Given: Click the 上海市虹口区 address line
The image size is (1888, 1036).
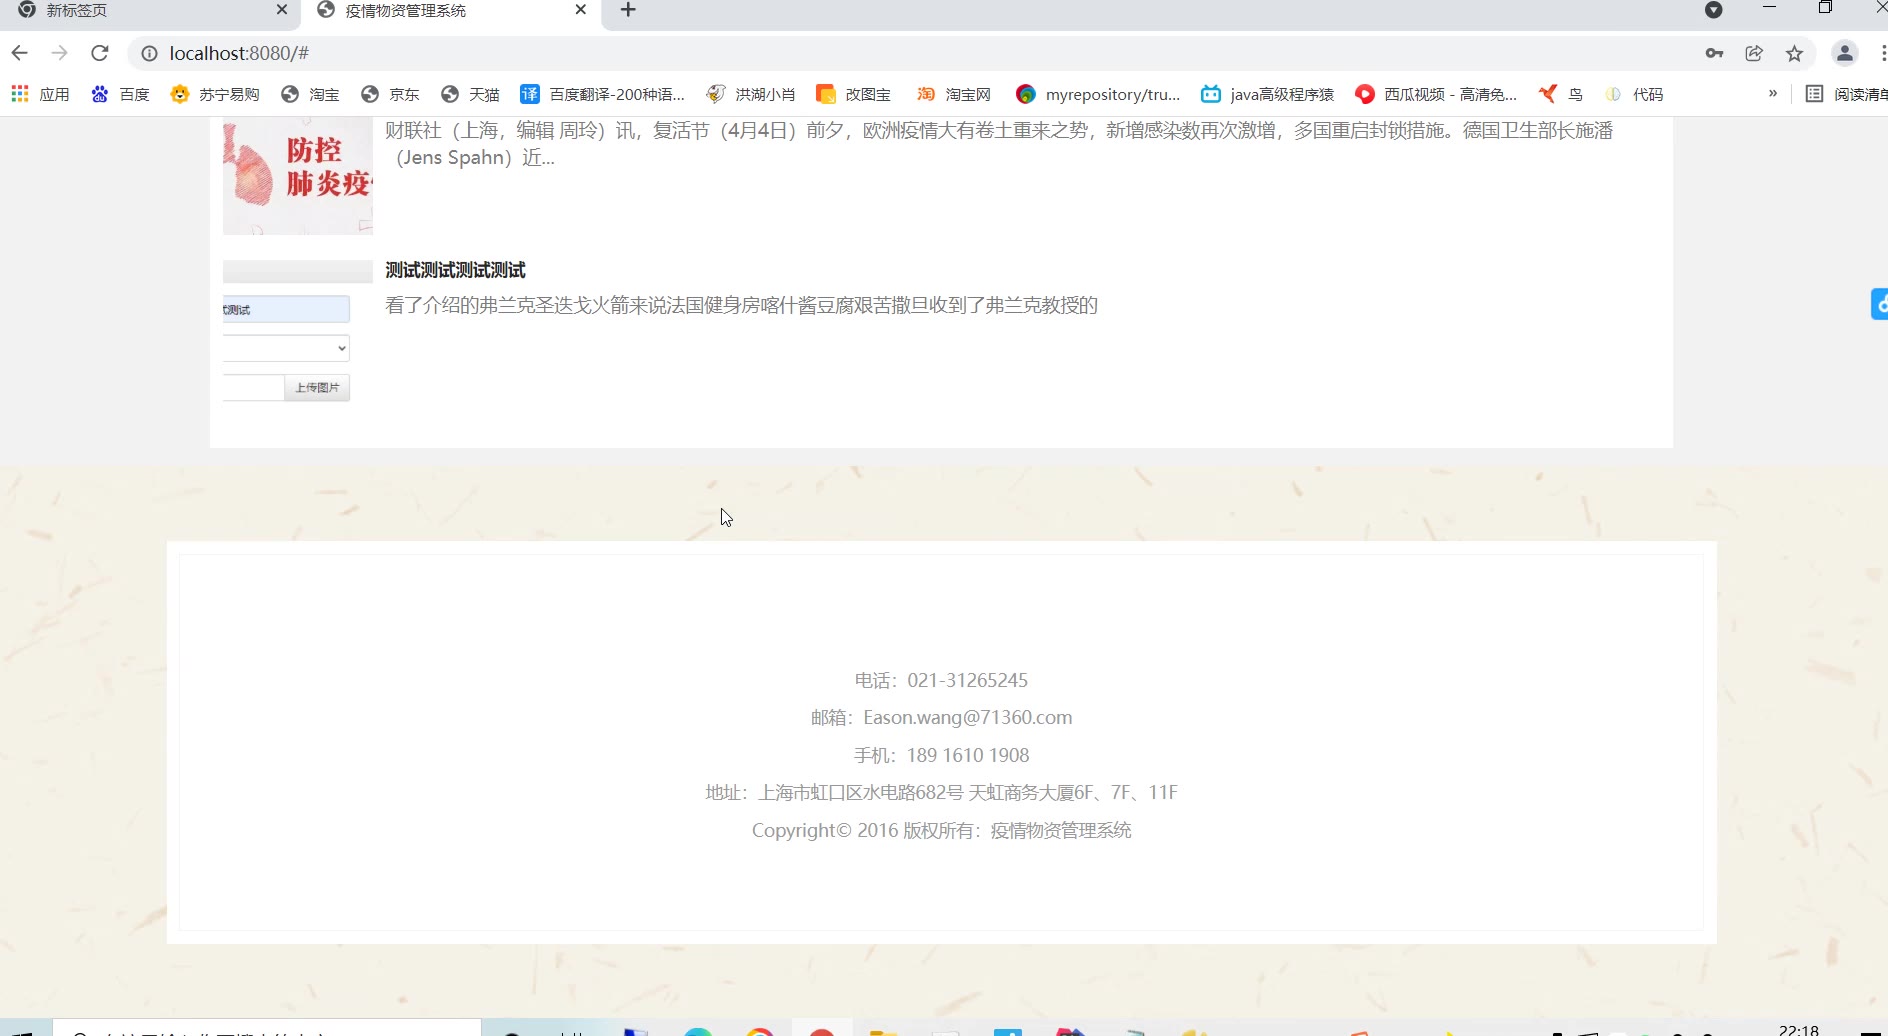Looking at the screenshot, I should tap(941, 792).
